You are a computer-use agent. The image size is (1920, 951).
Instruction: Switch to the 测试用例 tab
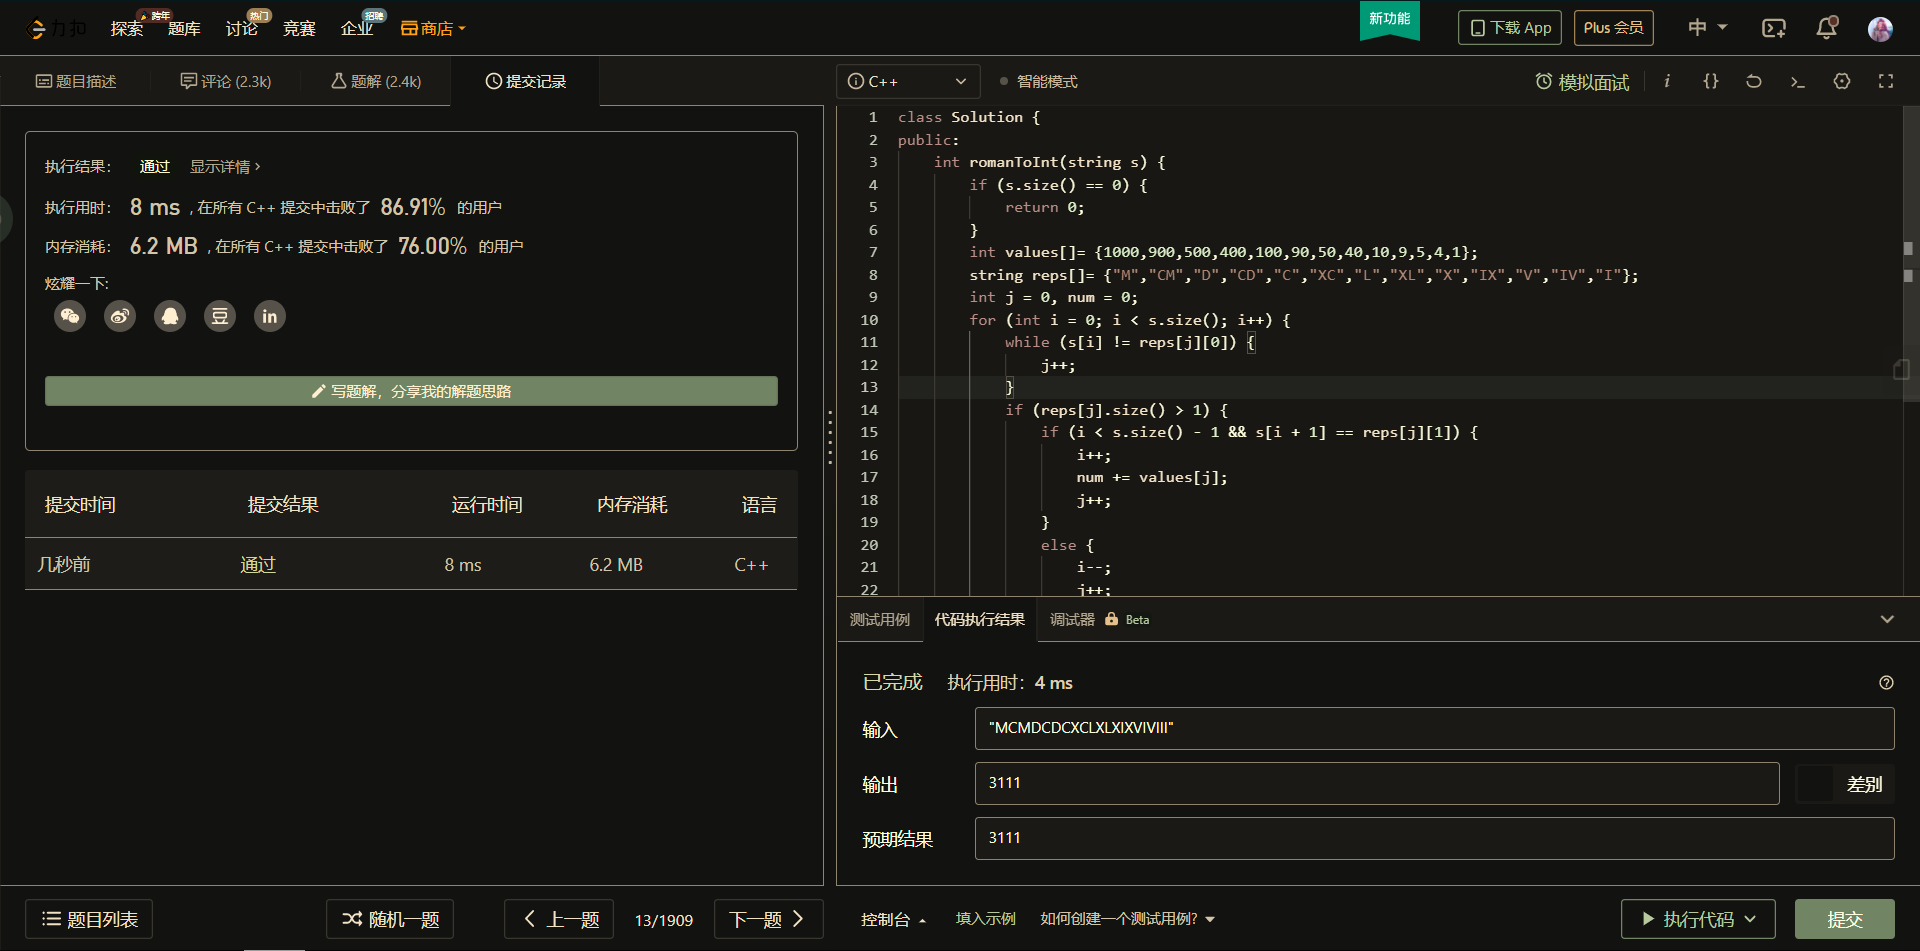tap(880, 620)
